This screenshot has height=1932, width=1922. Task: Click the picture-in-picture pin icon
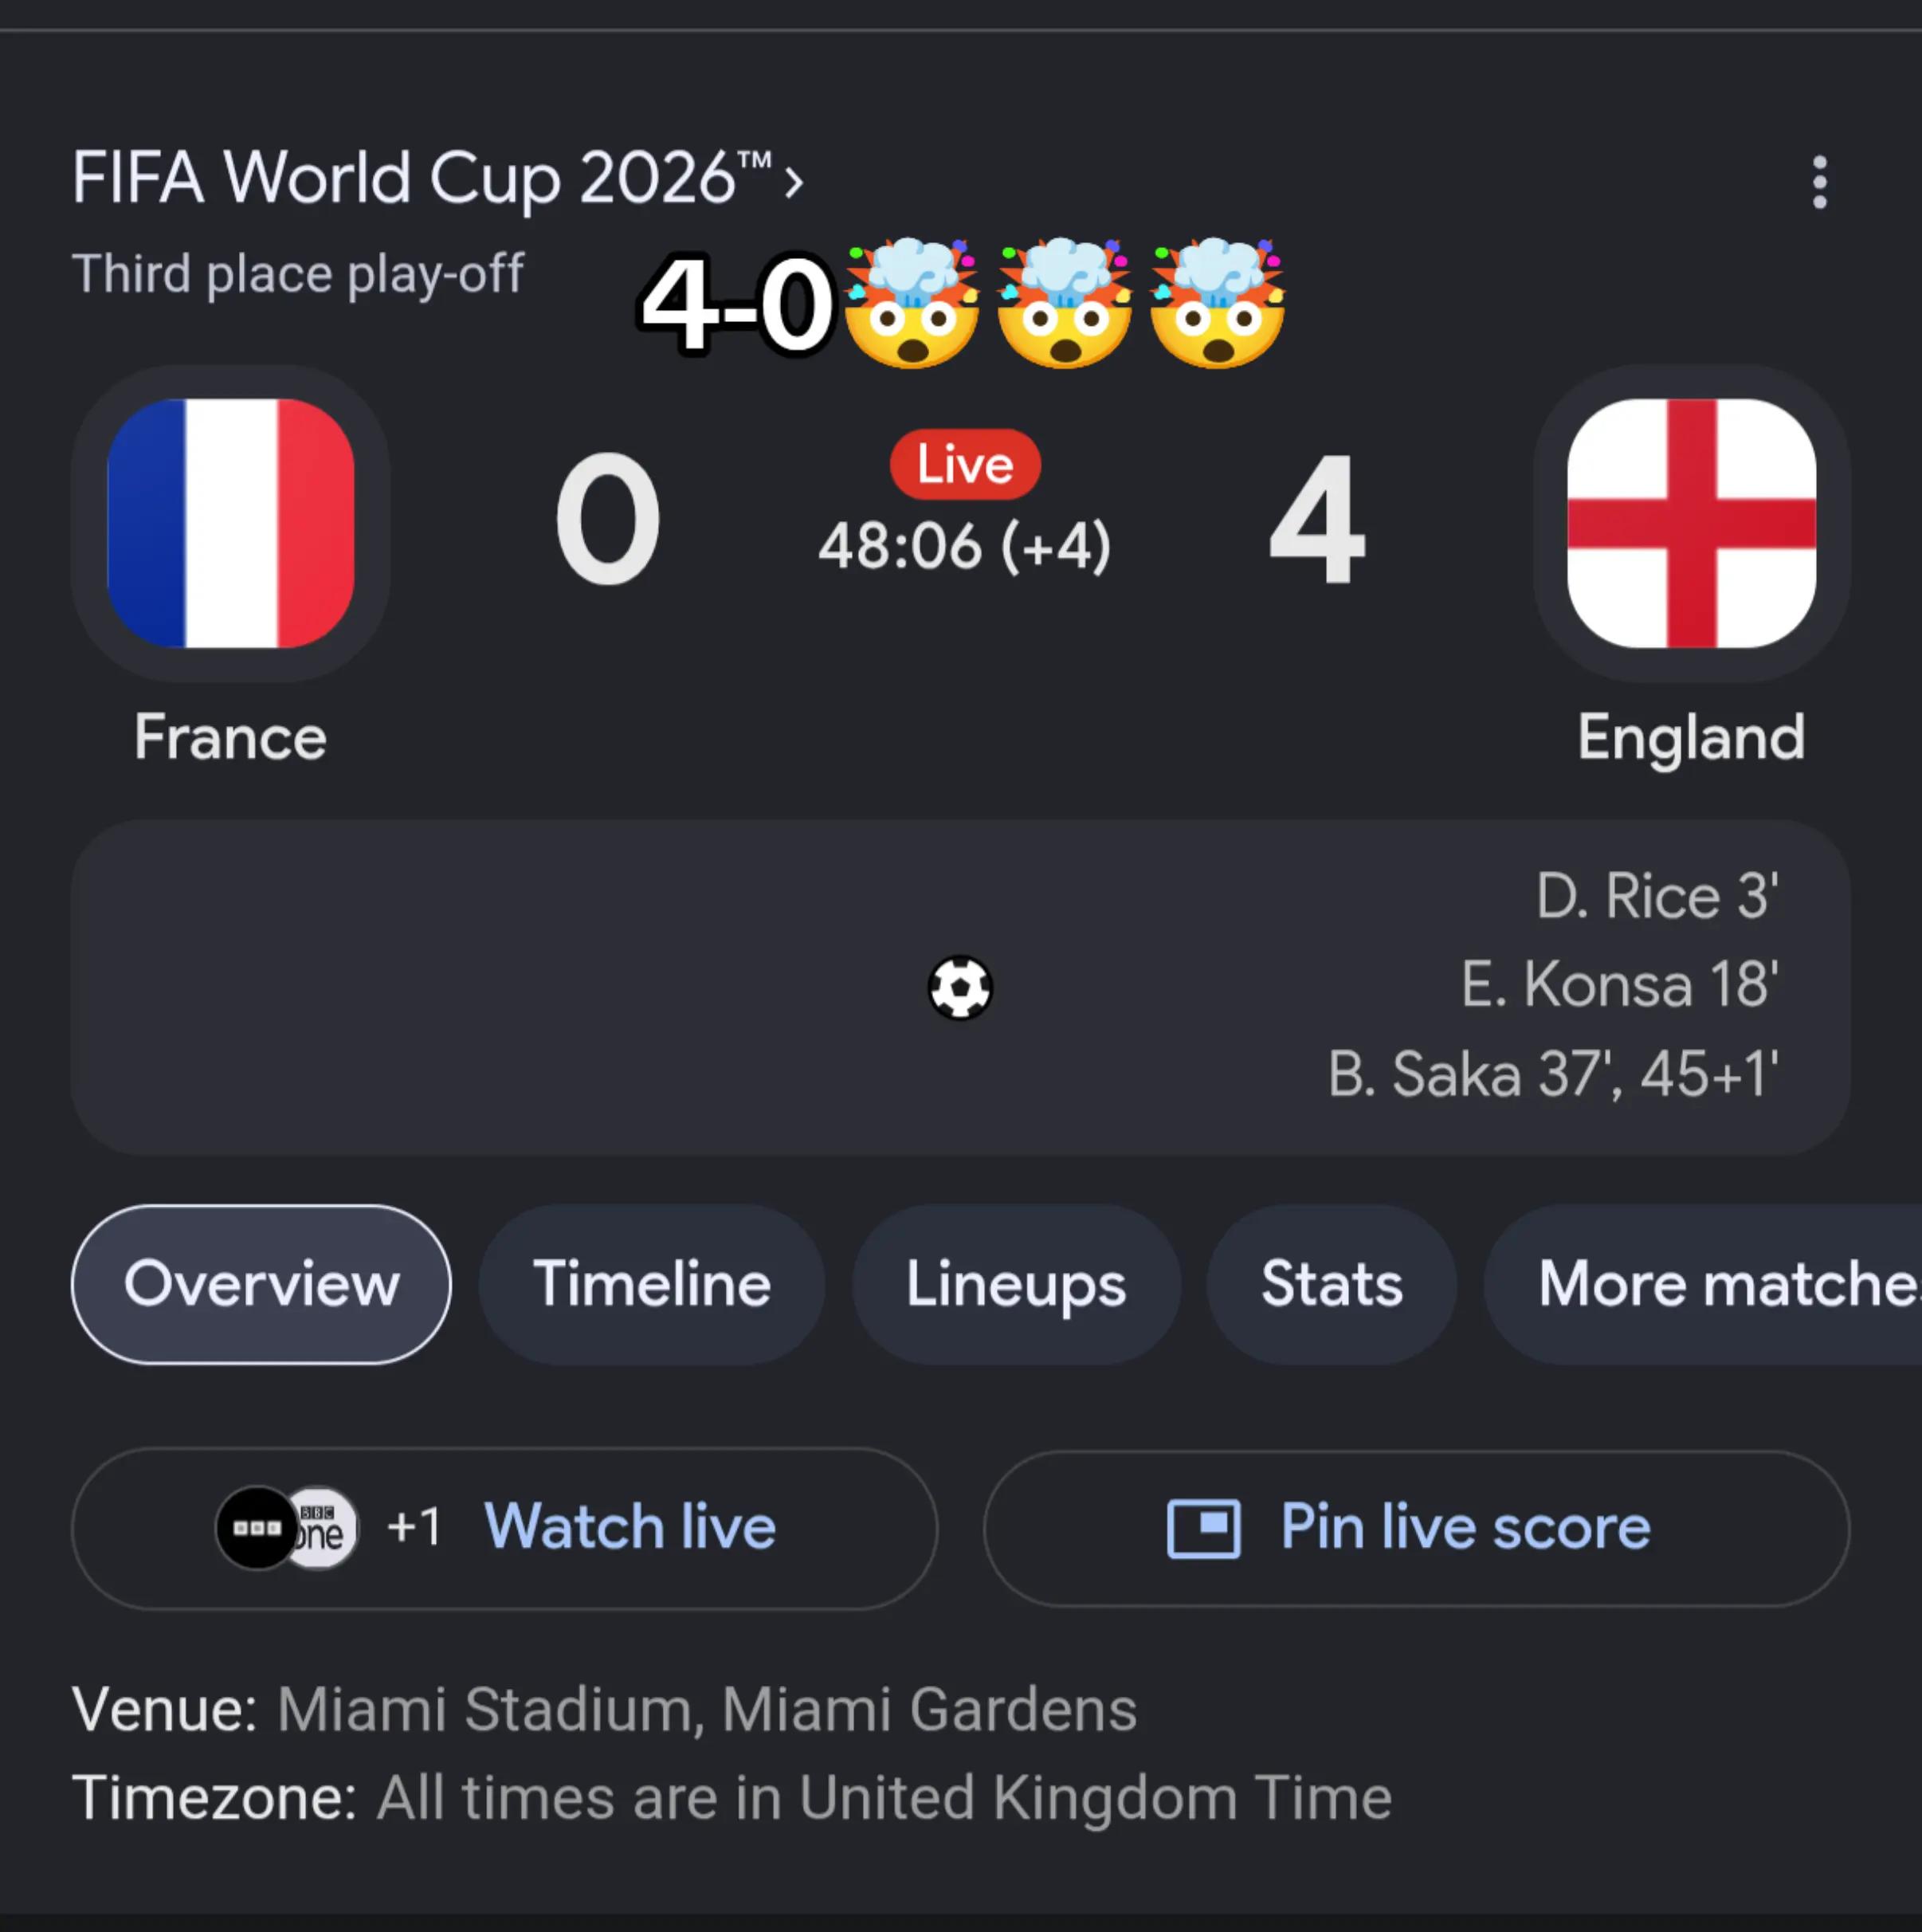1204,1528
